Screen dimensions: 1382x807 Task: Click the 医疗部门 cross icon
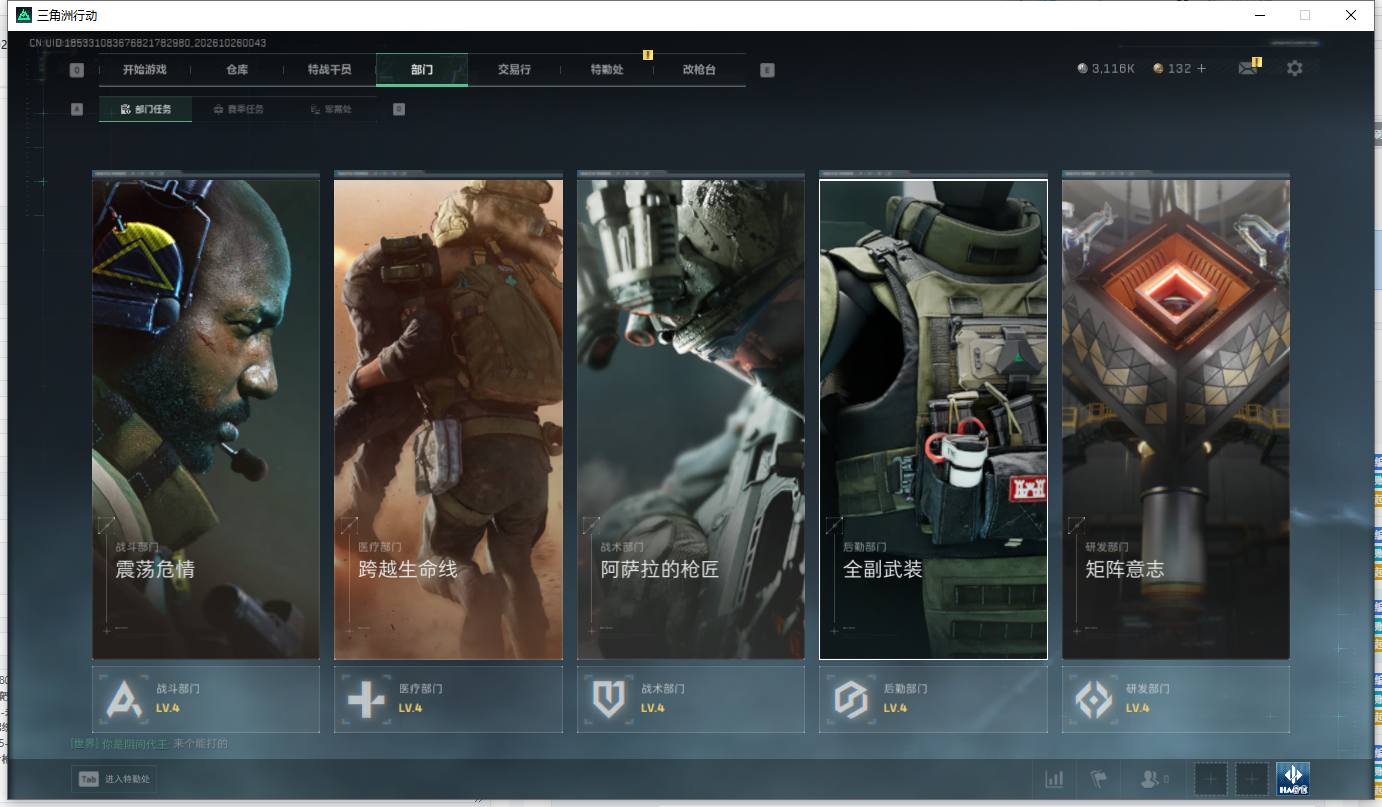coord(366,699)
